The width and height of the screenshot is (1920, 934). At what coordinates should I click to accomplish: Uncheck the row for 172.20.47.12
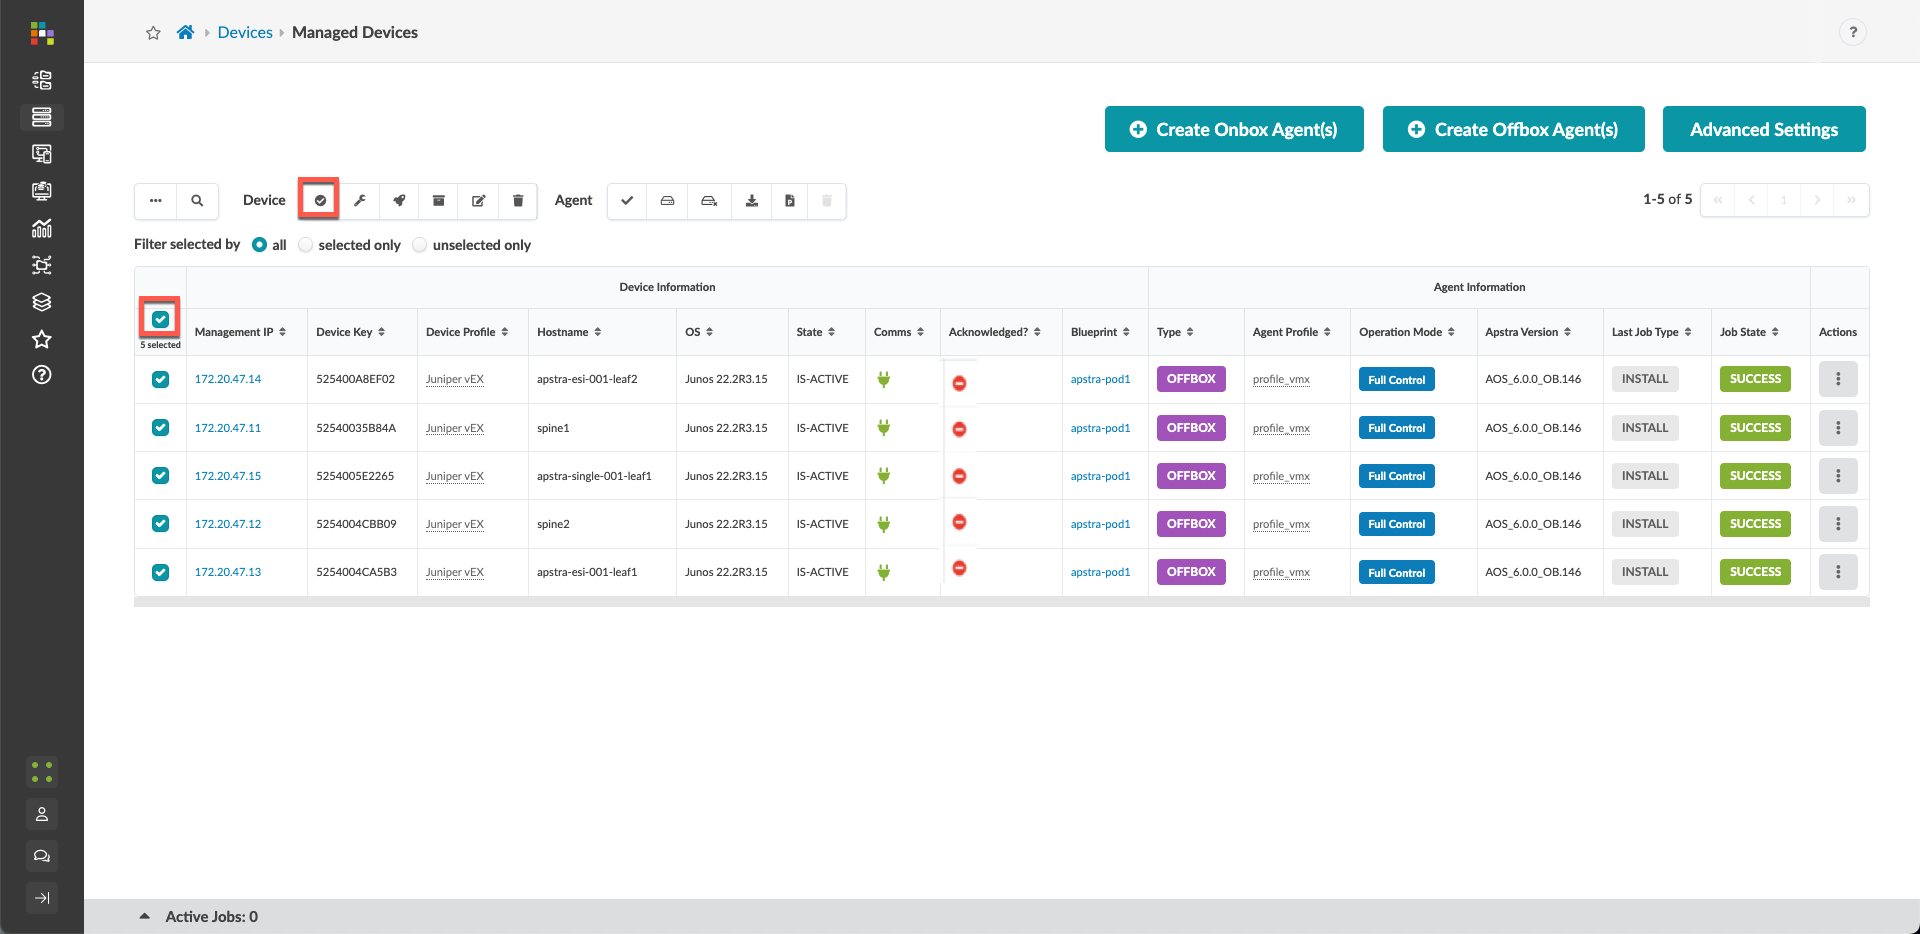[x=160, y=523]
